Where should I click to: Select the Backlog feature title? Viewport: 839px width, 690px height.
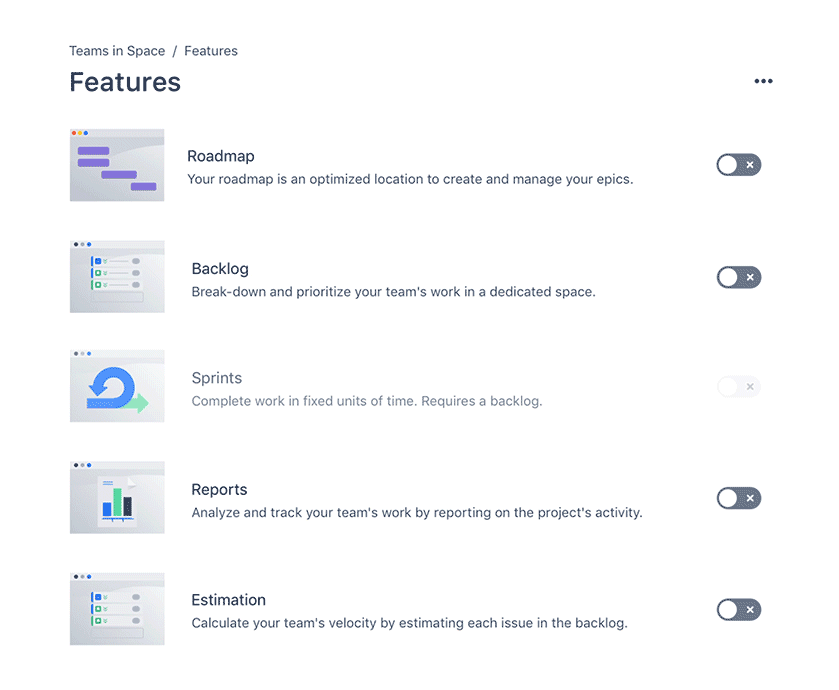coord(220,269)
